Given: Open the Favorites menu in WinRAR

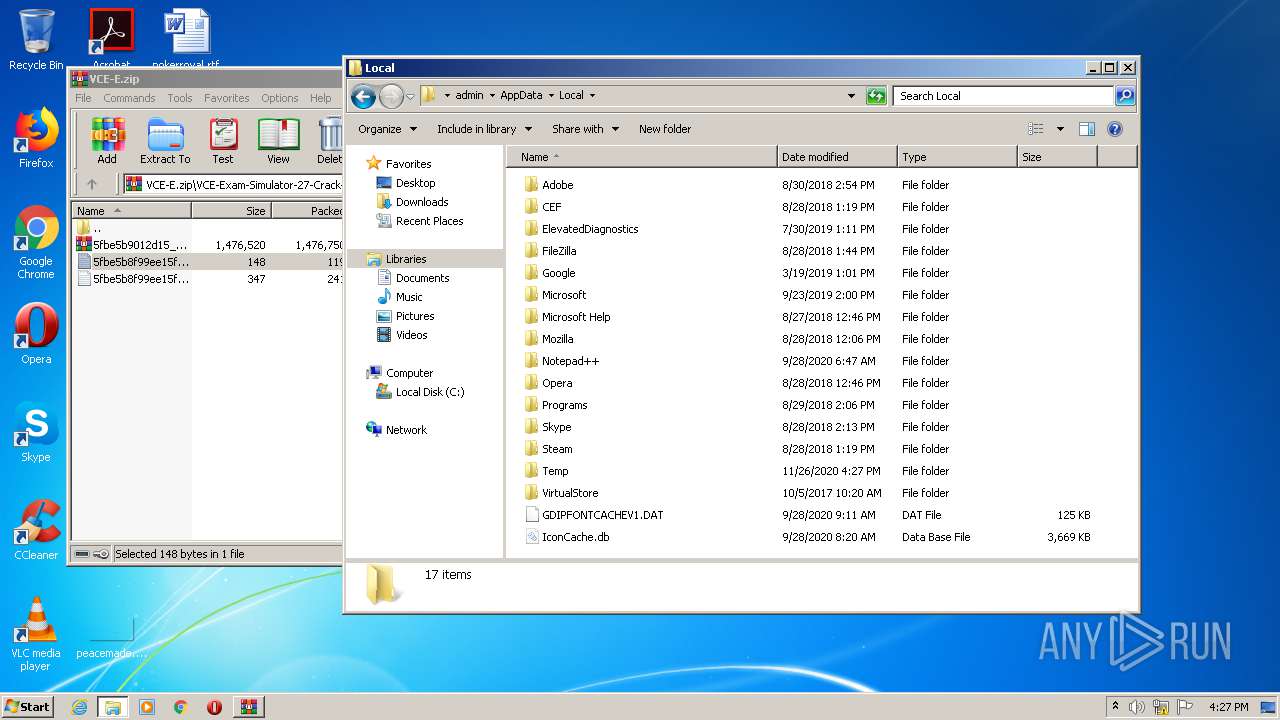Looking at the screenshot, I should pos(227,98).
